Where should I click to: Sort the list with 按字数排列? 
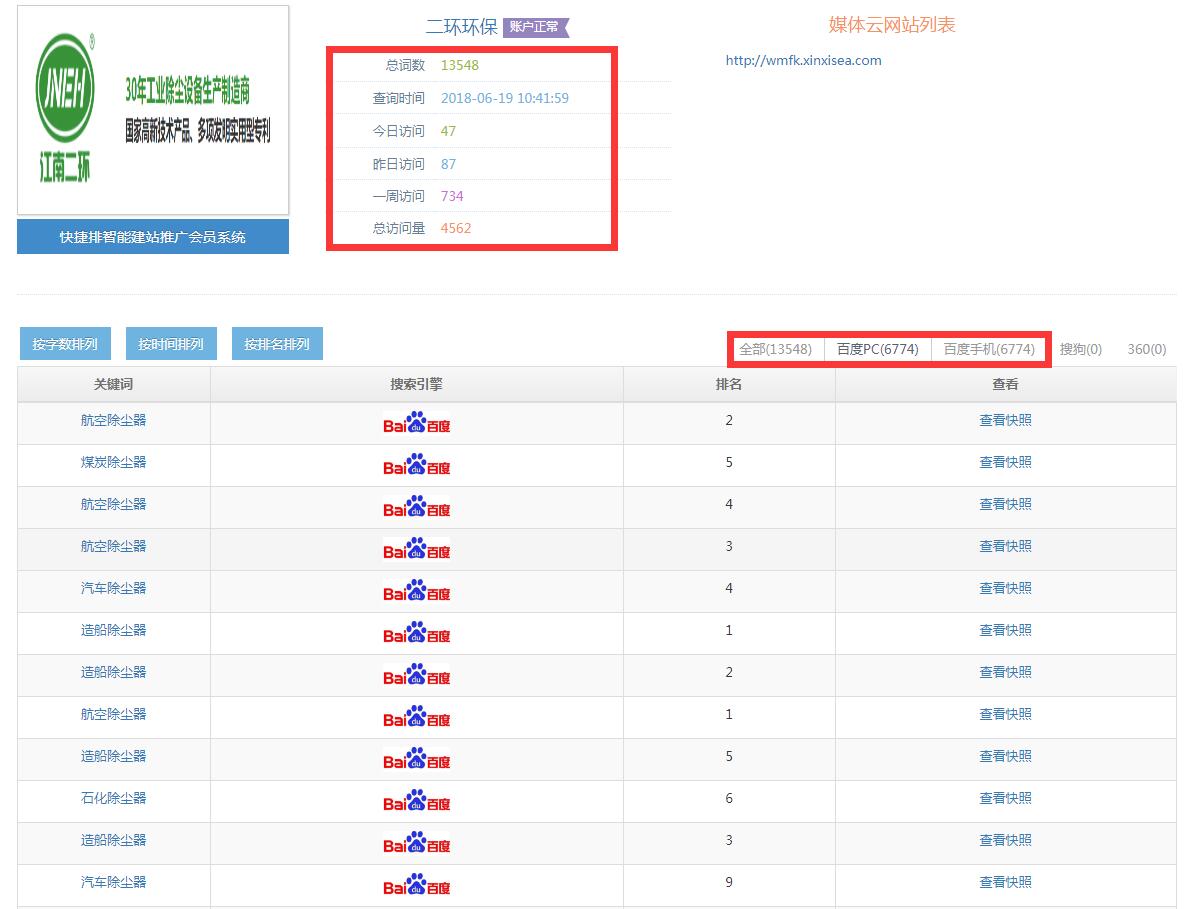click(x=65, y=344)
